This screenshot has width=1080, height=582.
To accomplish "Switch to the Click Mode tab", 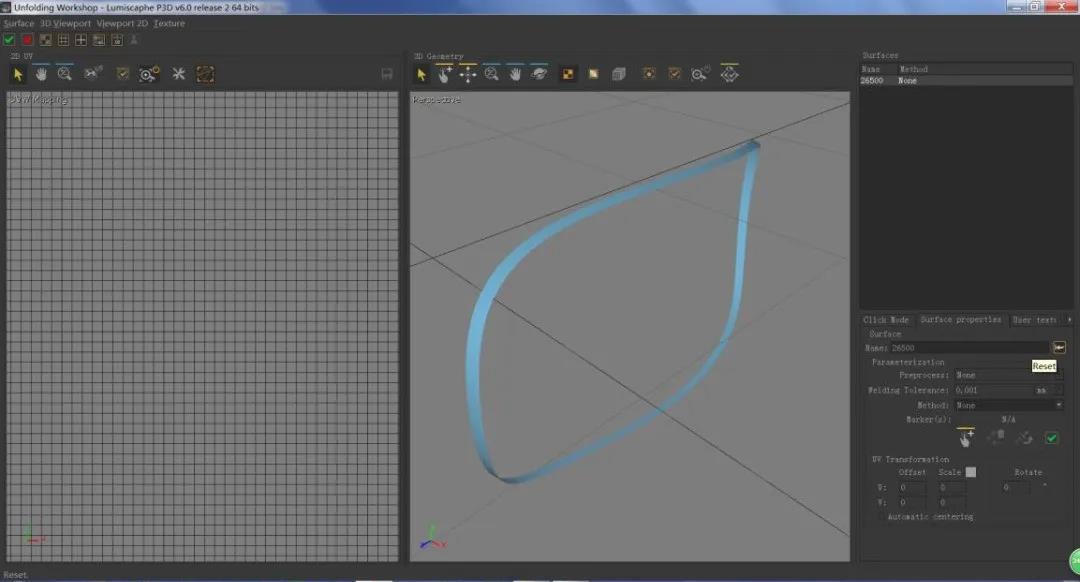I will pos(886,320).
